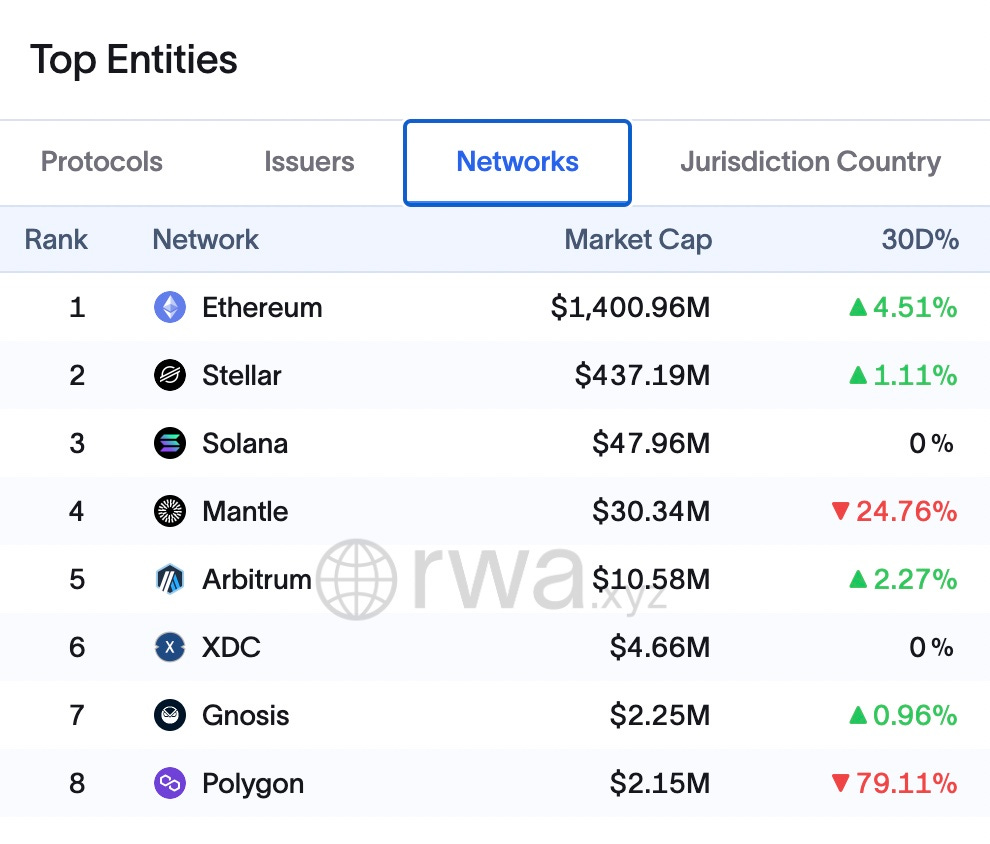990x844 pixels.
Task: Click the Stellar network logo icon
Action: coord(170,375)
